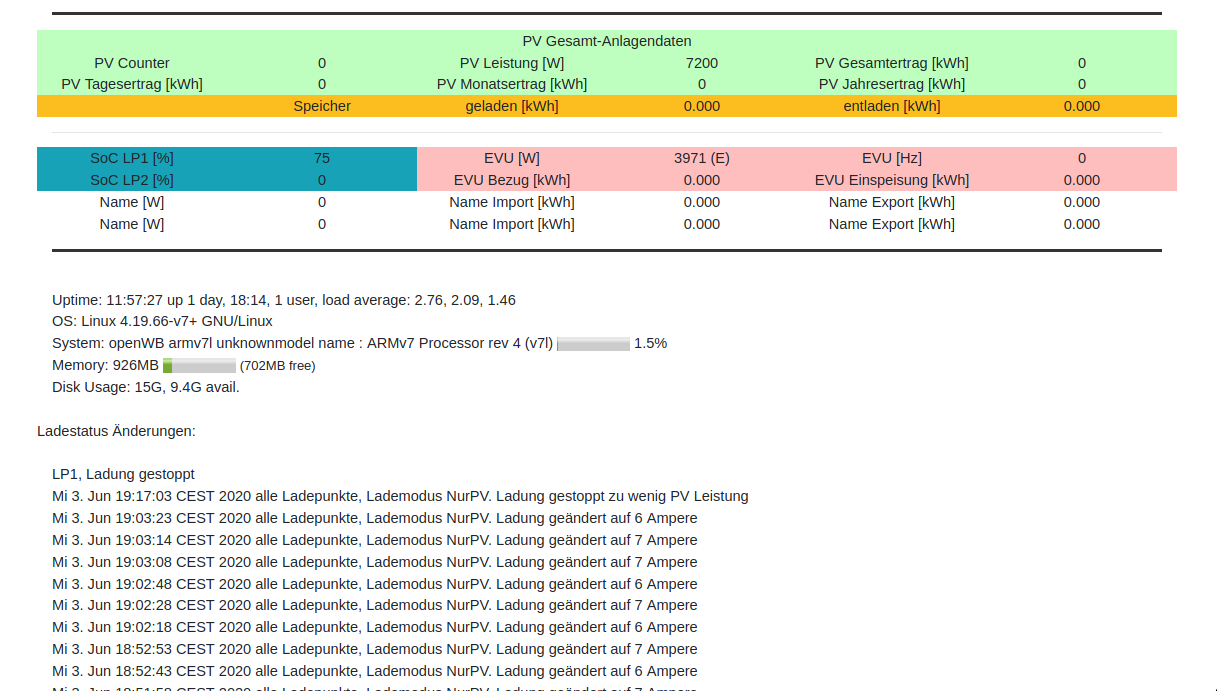Select the 'EVU Einspeisung [kWh]' label
This screenshot has width=1217, height=691.
pos(892,180)
